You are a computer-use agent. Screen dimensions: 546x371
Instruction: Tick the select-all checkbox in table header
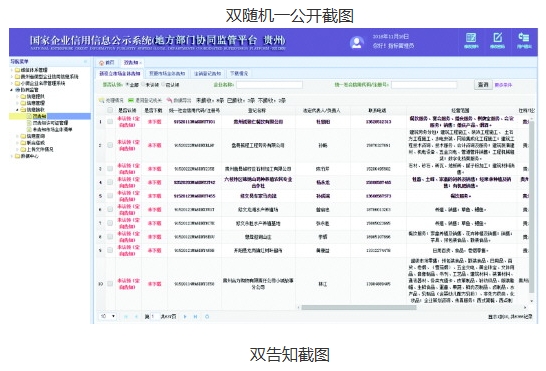(x=110, y=110)
